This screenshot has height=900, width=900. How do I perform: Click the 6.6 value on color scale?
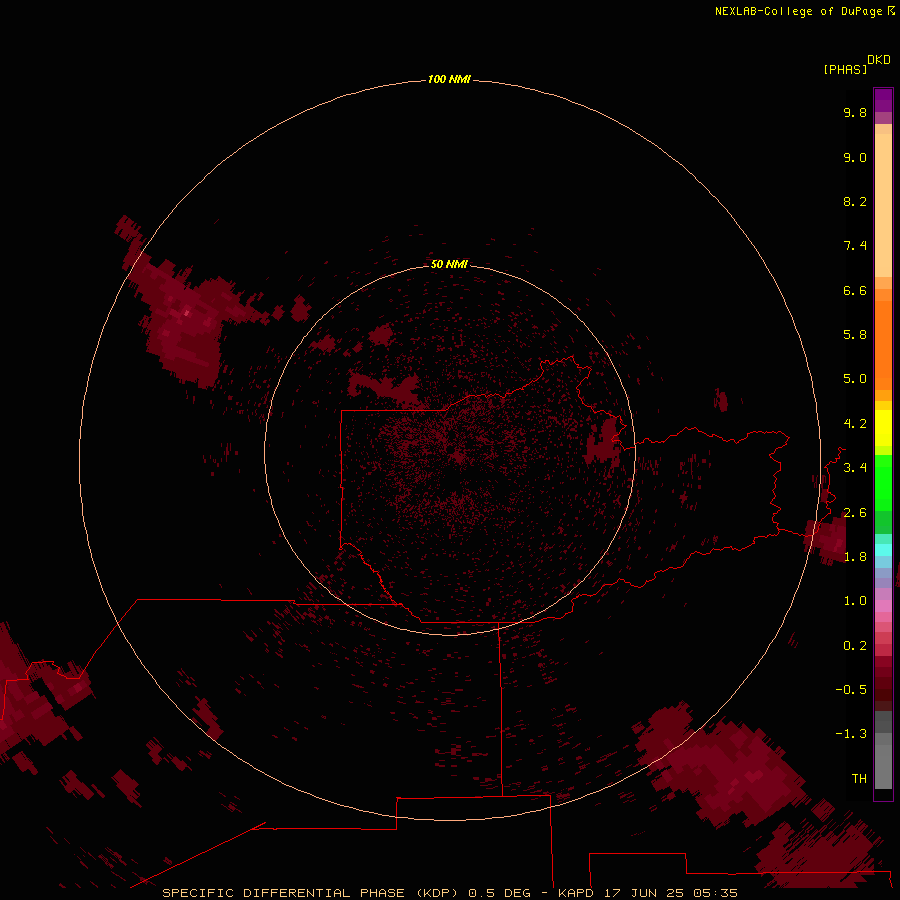[855, 290]
